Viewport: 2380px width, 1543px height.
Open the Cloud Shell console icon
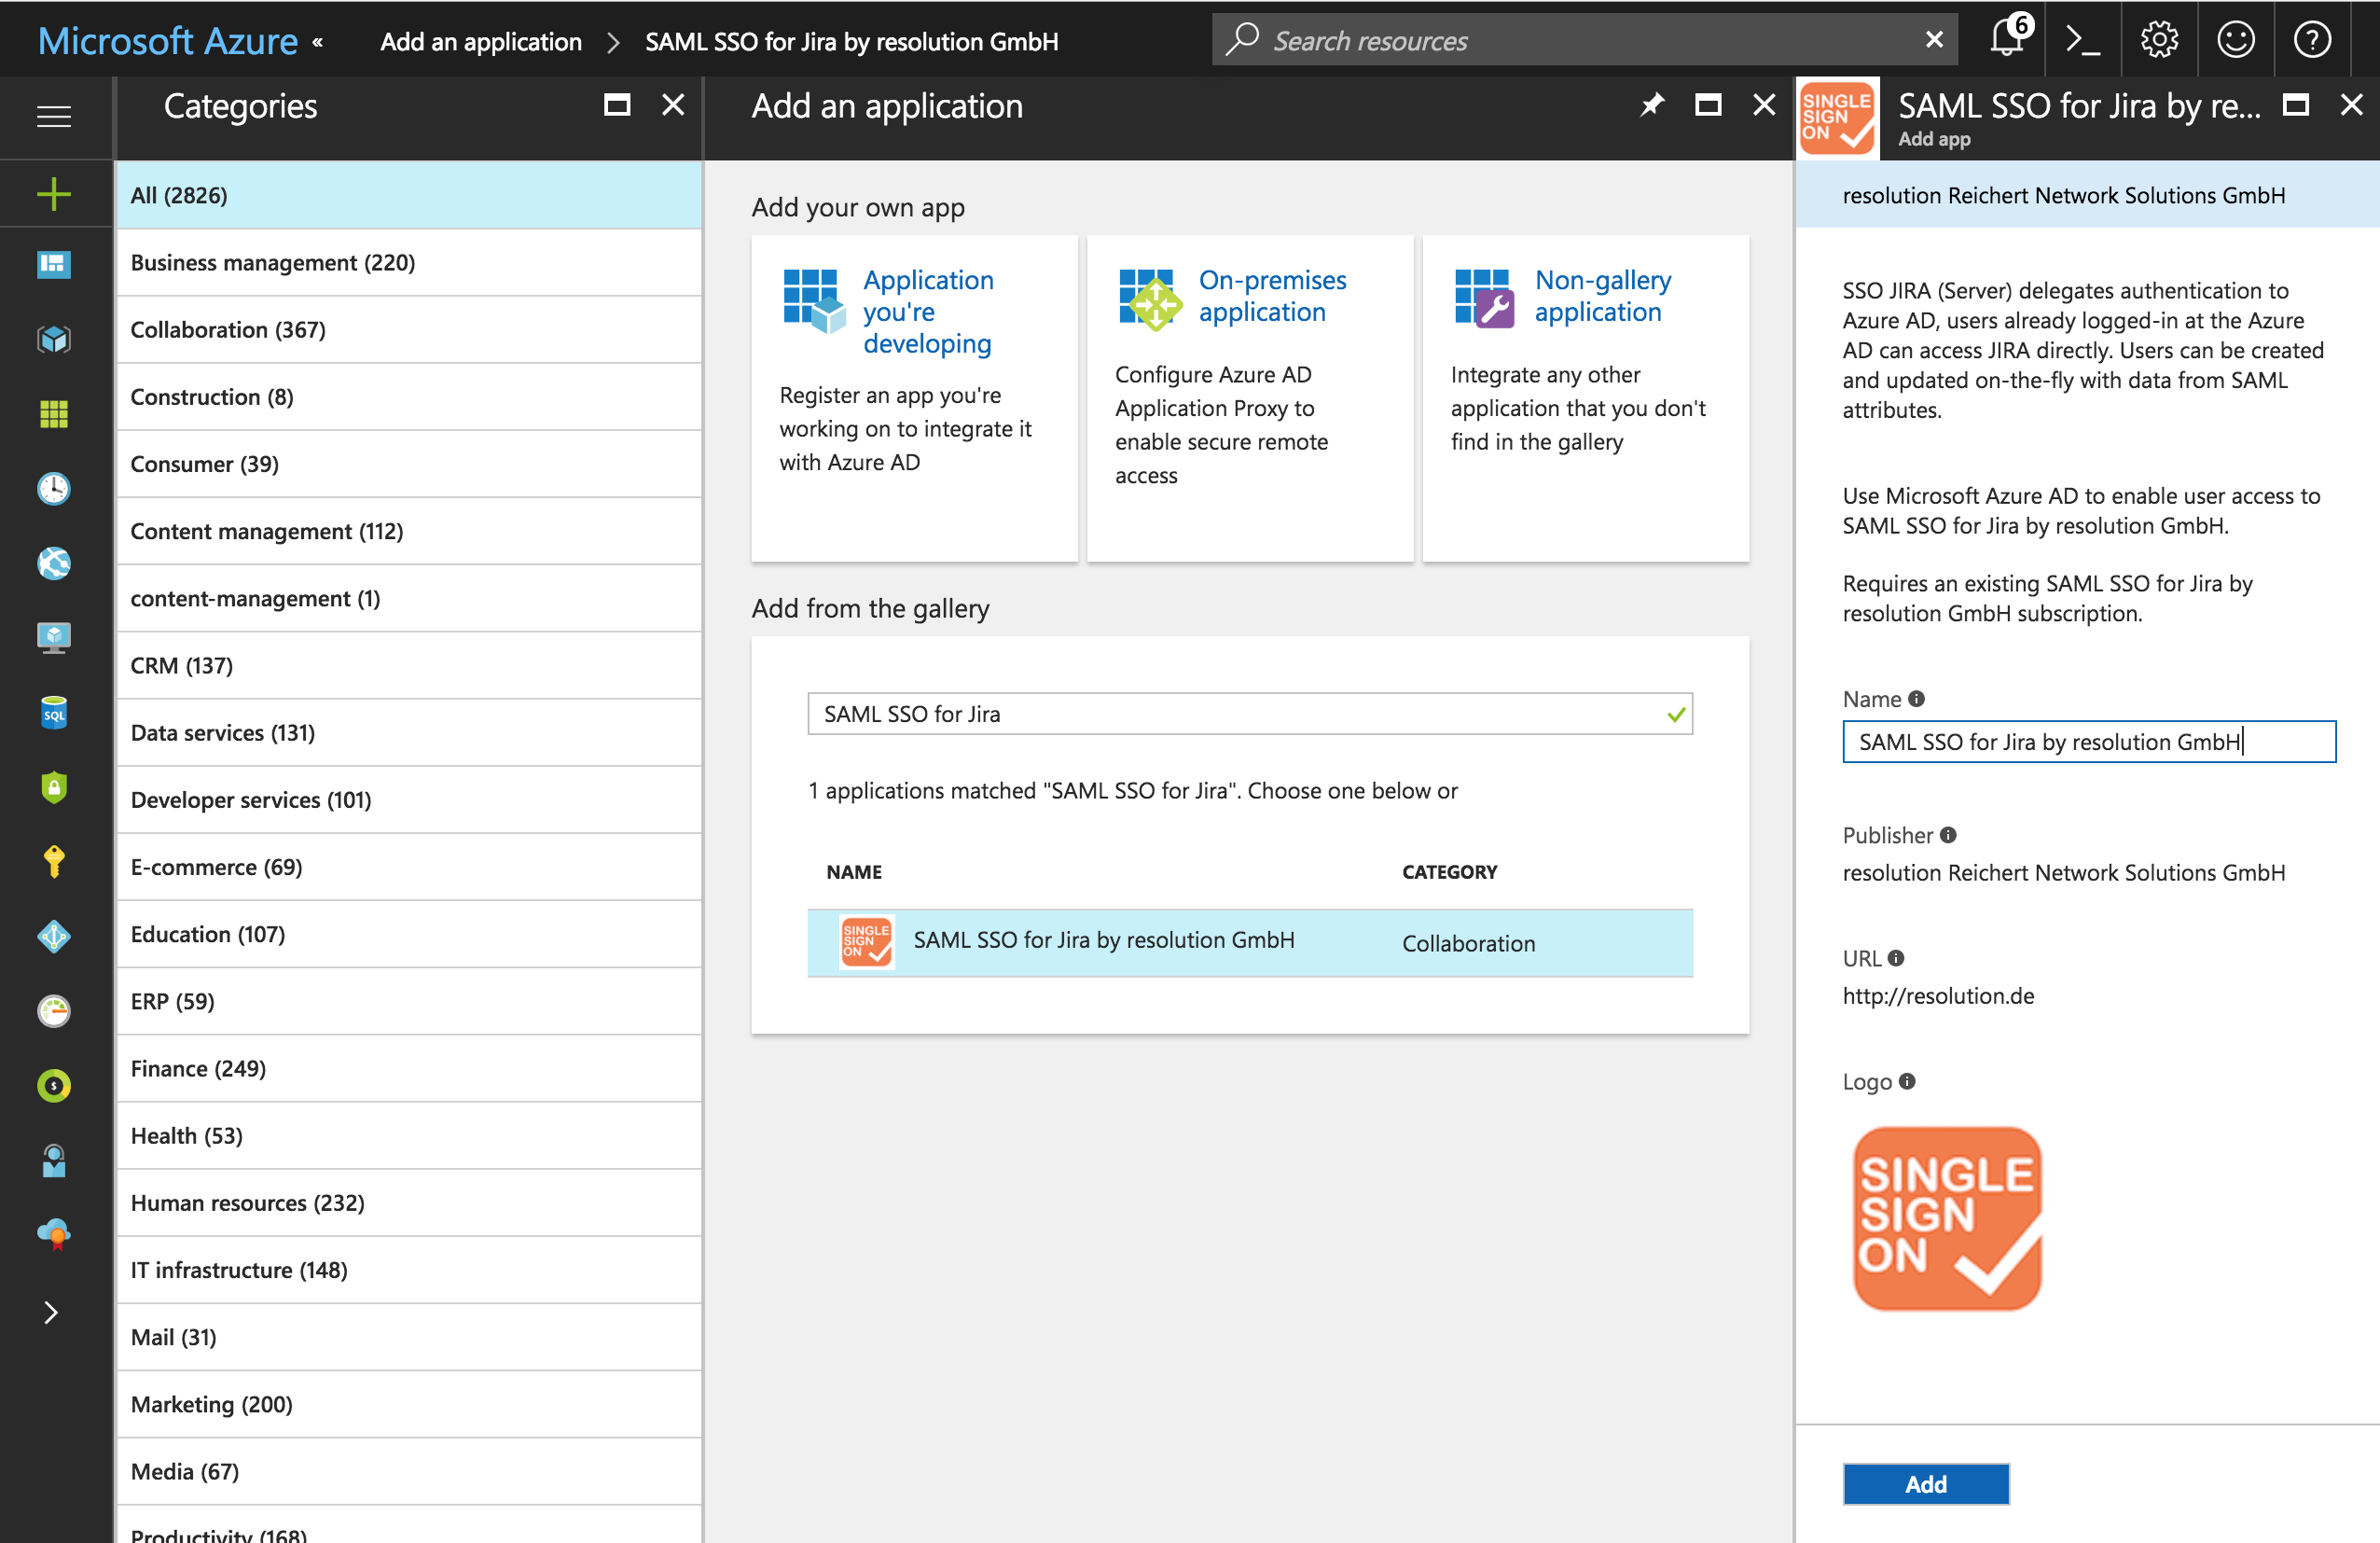coord(2083,40)
